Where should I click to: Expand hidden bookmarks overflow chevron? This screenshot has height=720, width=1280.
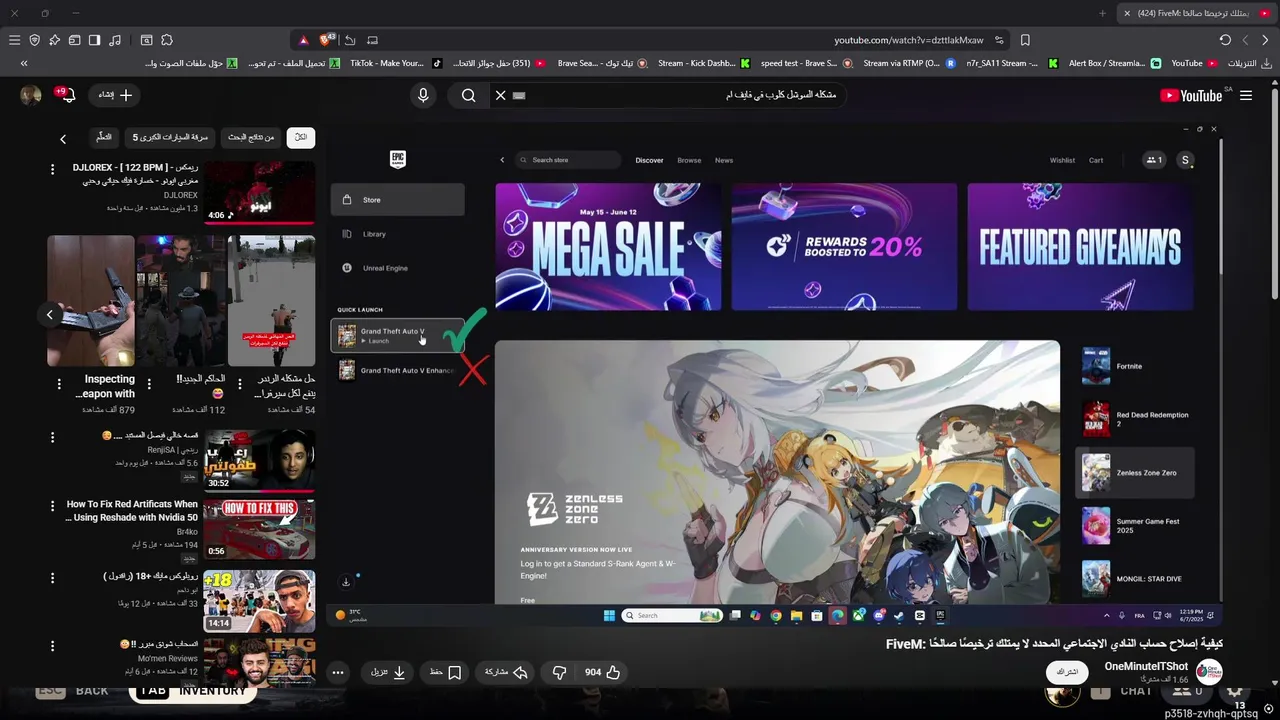(x=24, y=63)
